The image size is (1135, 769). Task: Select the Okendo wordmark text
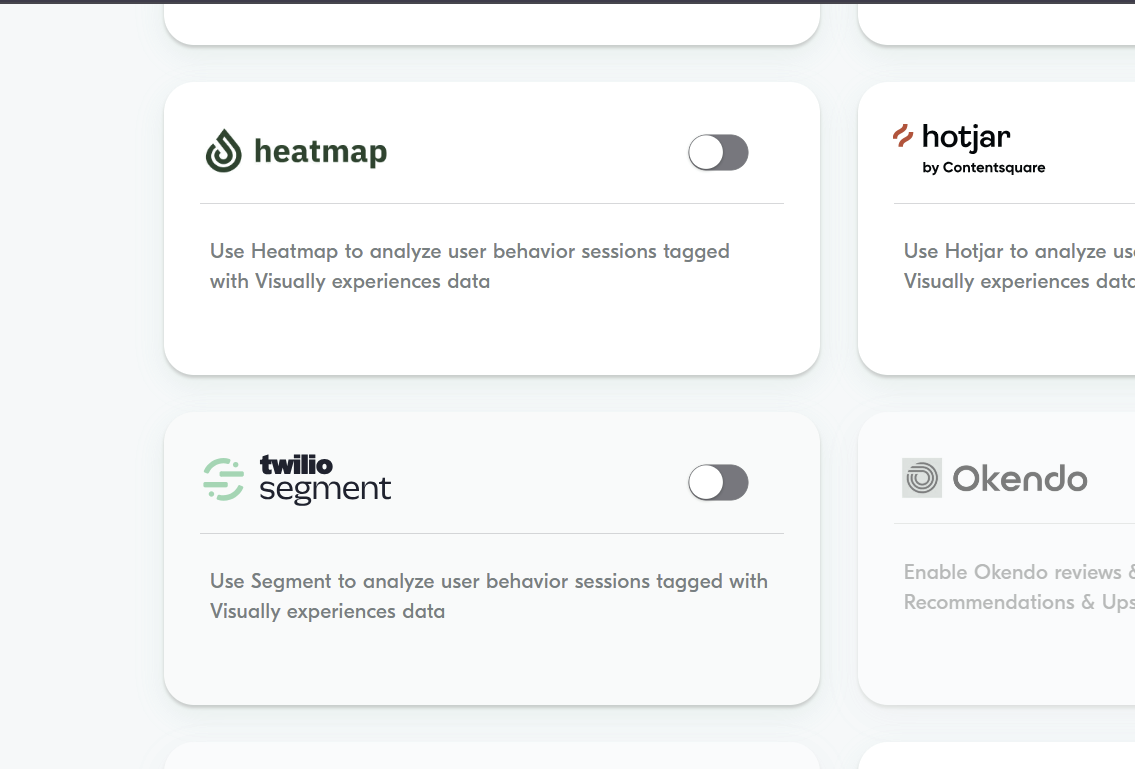pyautogui.click(x=1022, y=478)
